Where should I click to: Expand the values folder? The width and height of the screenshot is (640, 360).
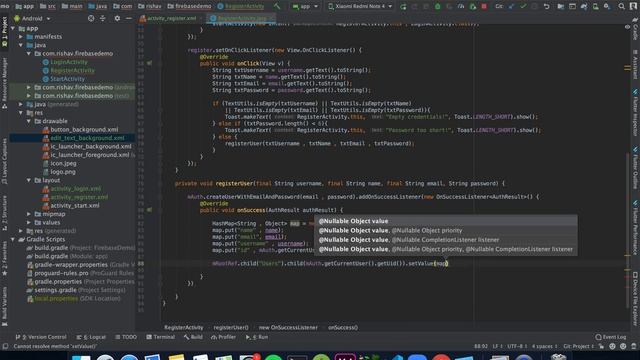(29, 222)
